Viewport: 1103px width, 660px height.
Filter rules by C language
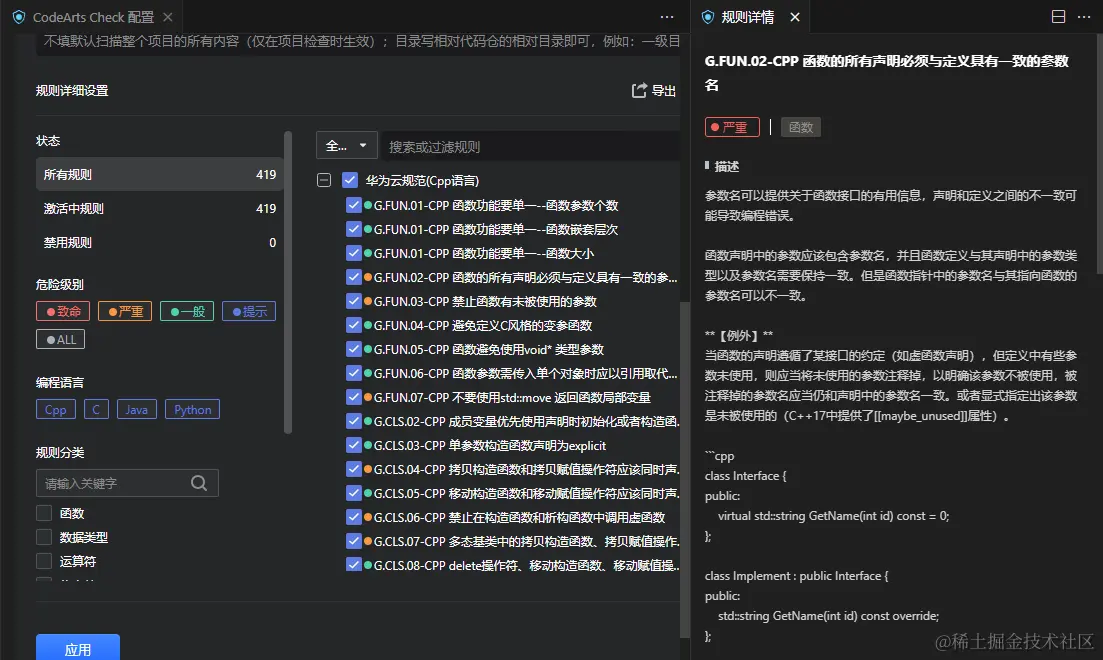point(96,410)
